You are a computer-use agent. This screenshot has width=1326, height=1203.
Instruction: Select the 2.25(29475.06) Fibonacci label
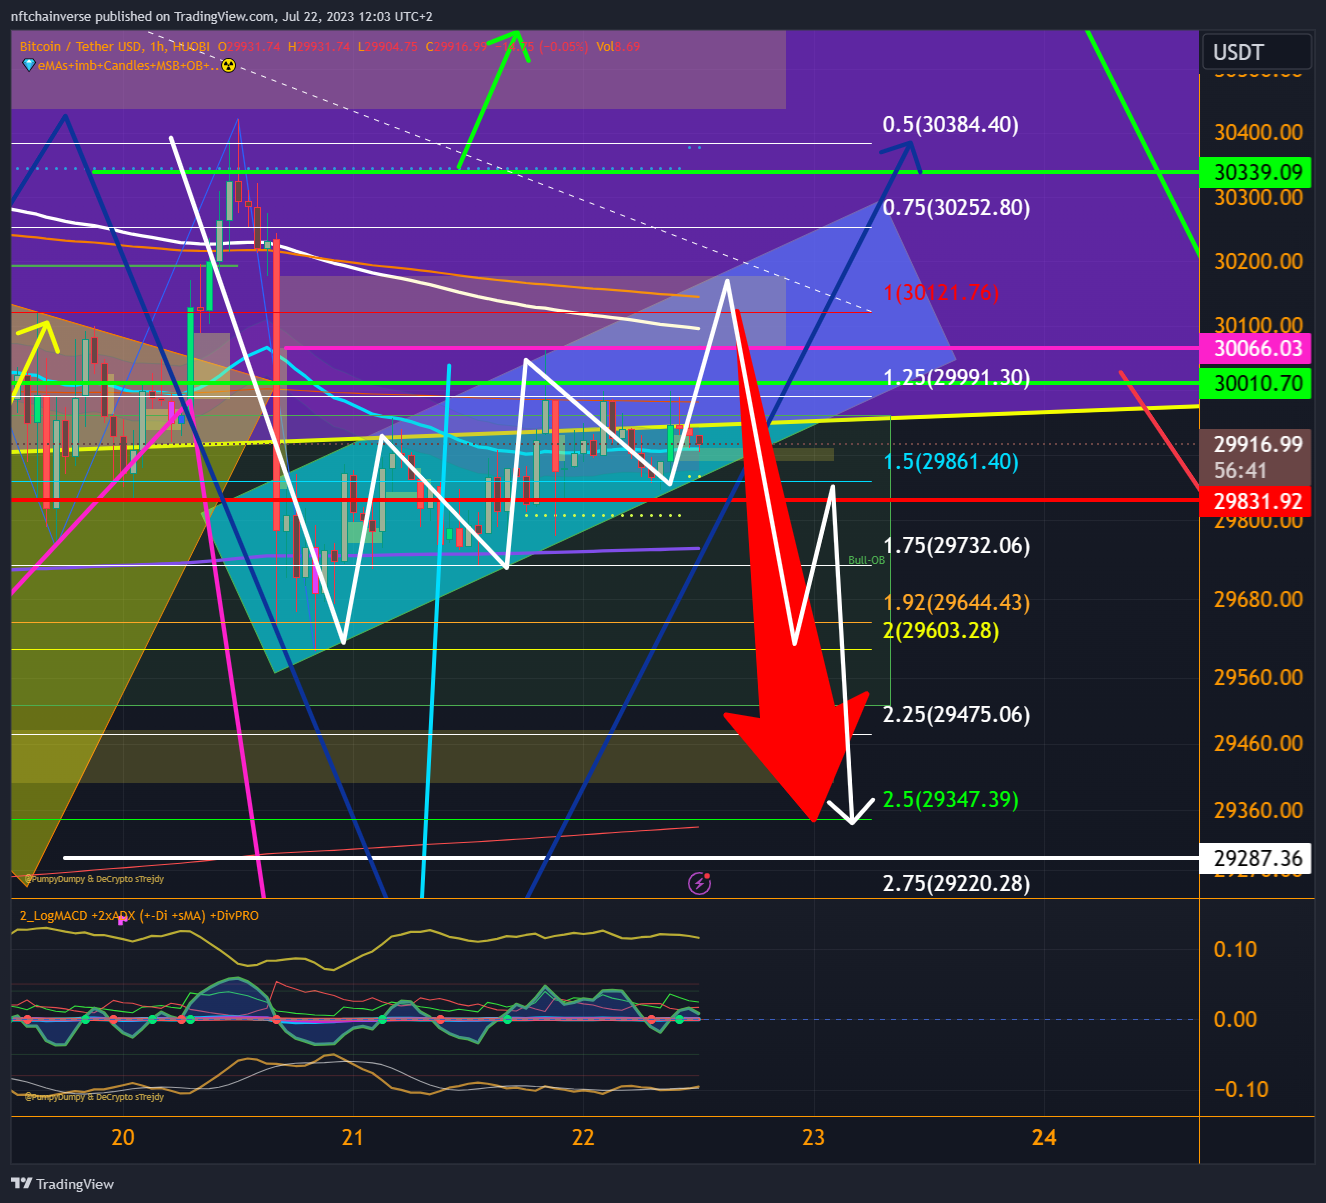[x=956, y=715]
